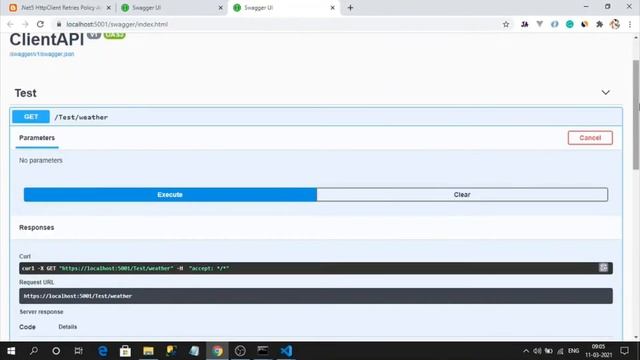Open Windows taskbar search

point(34,351)
